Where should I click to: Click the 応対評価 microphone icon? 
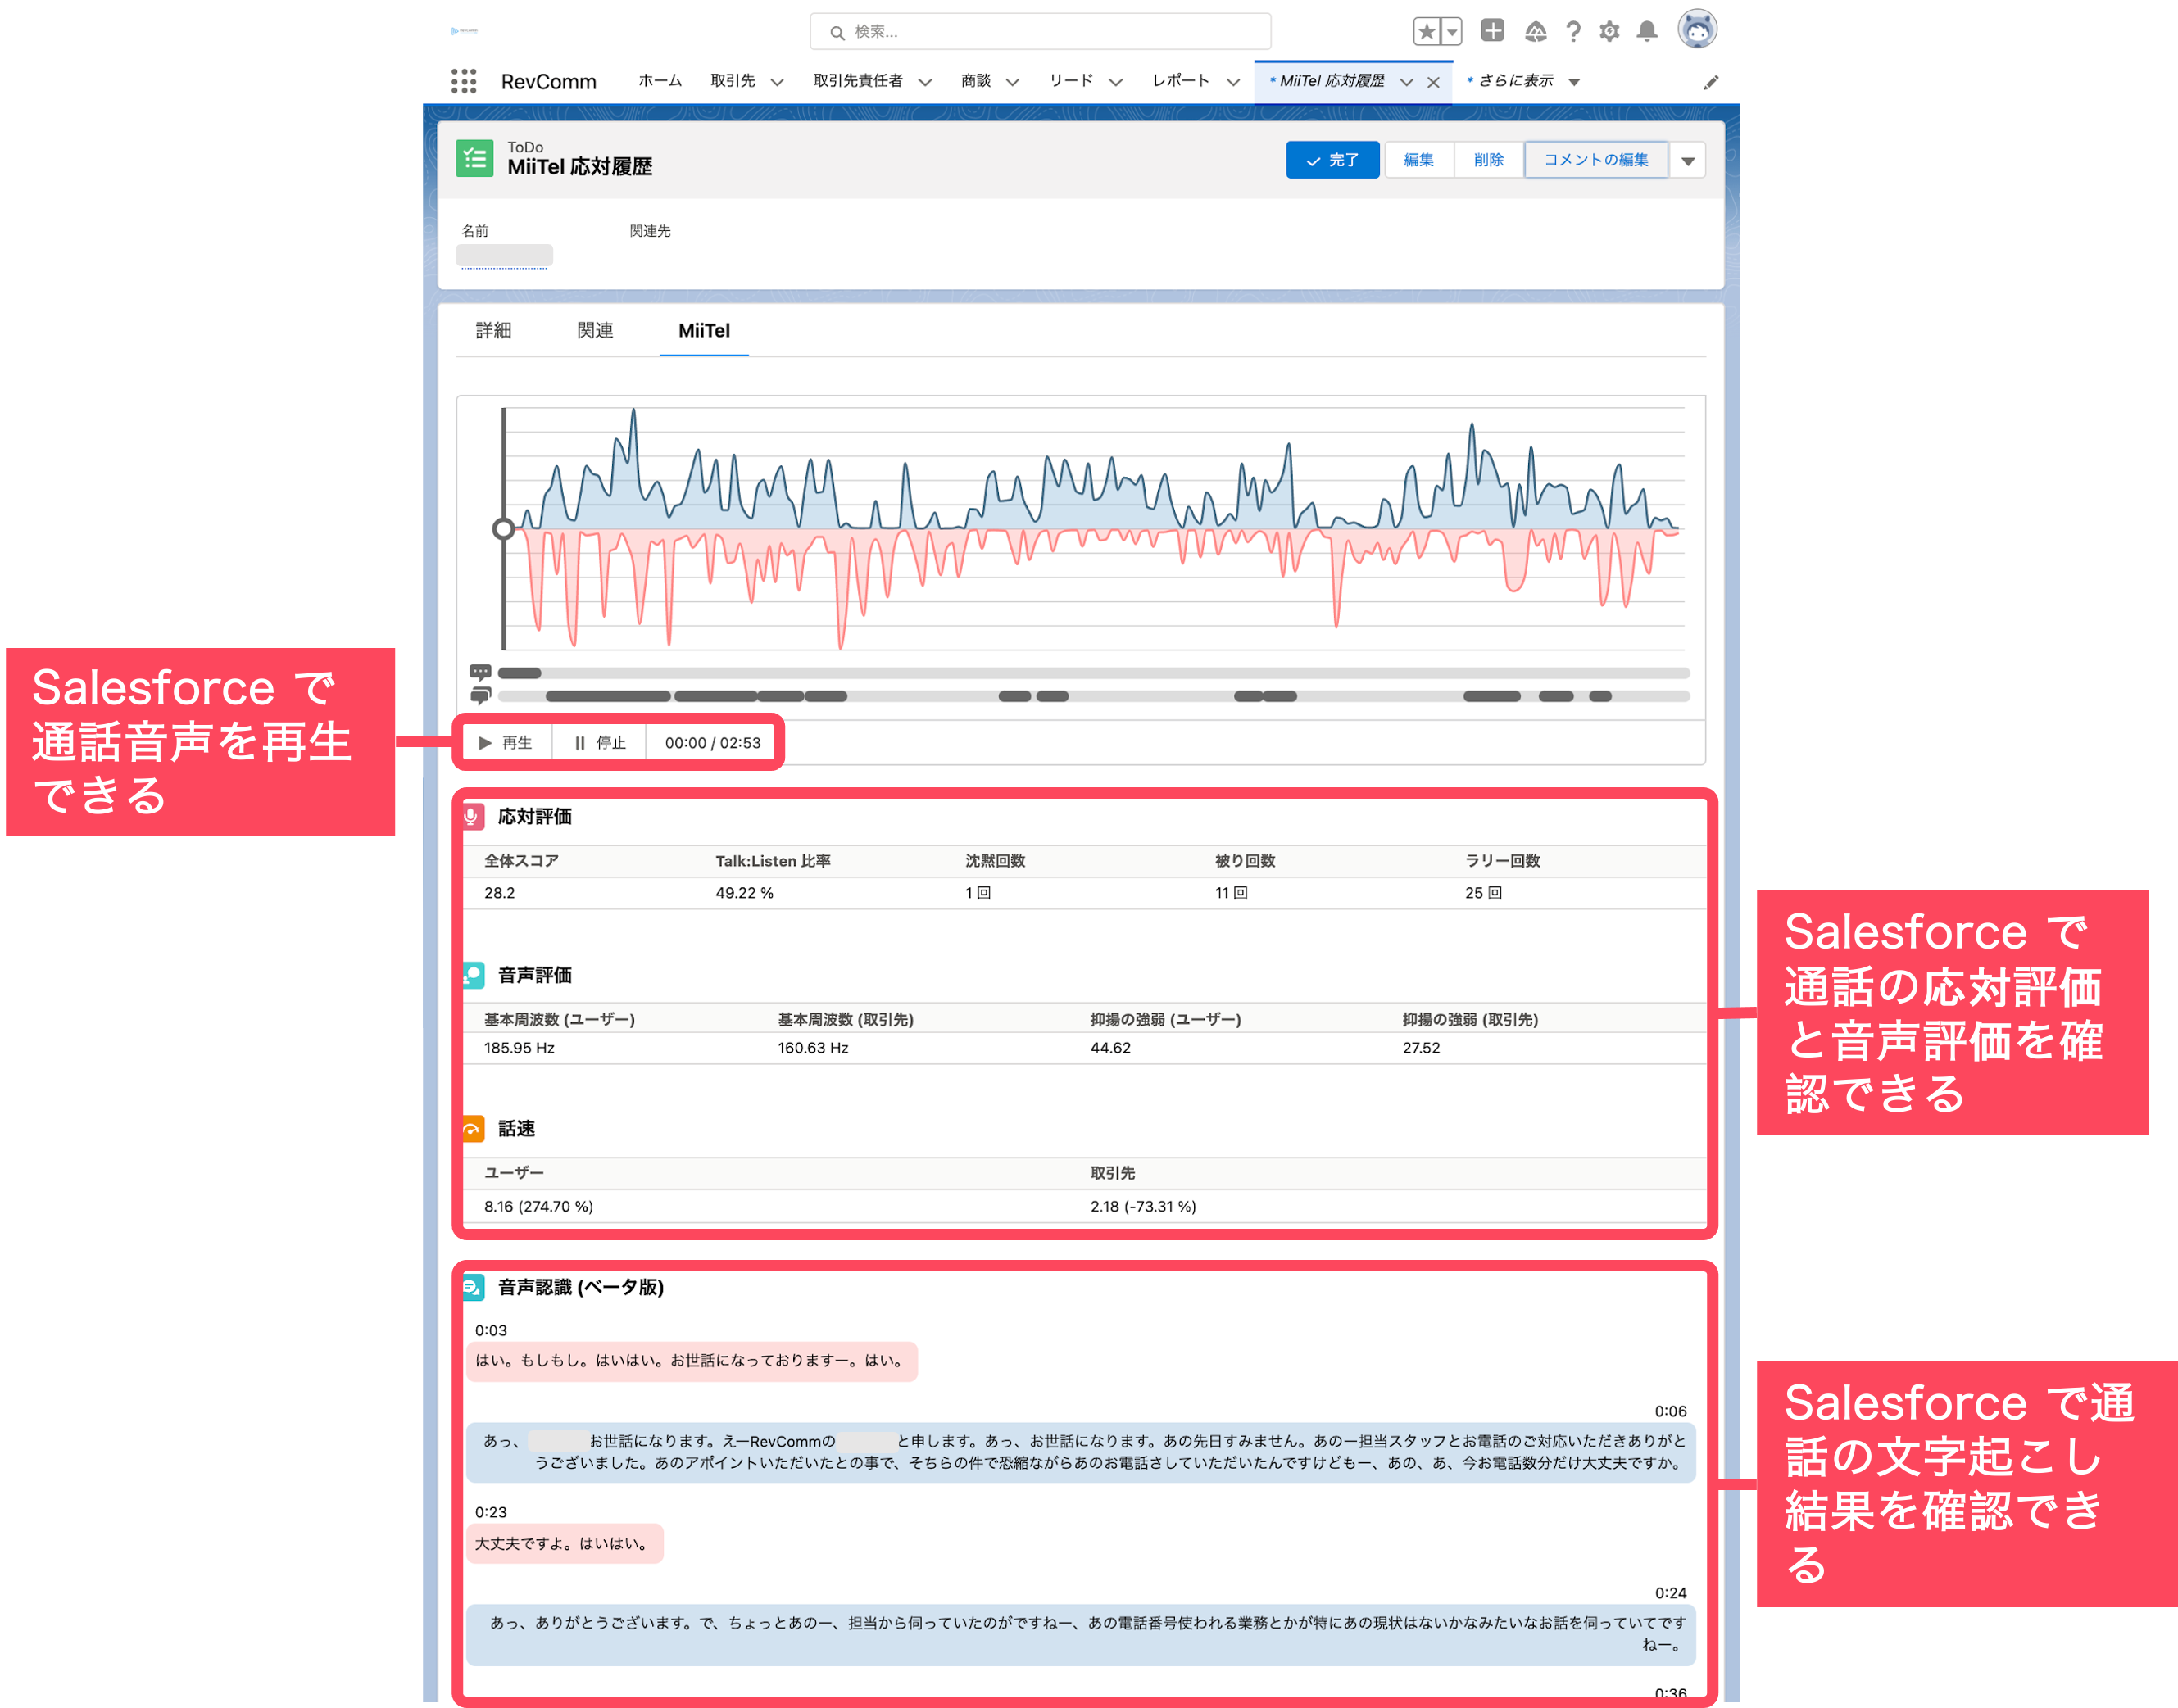(472, 816)
